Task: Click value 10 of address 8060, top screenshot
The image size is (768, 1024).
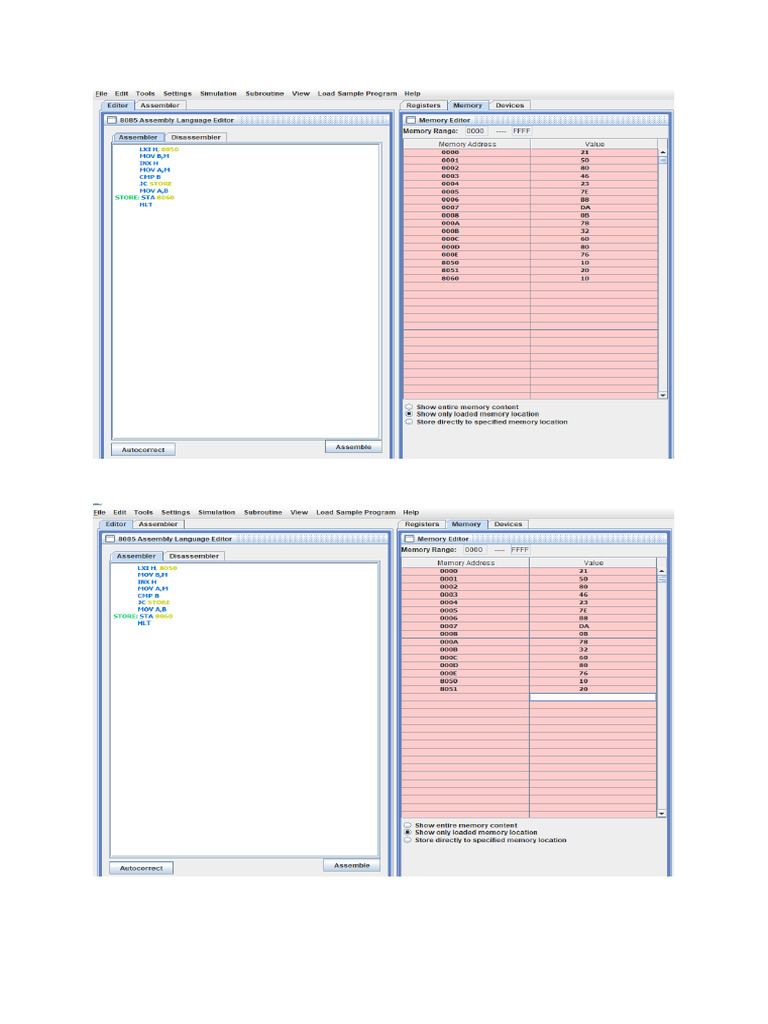Action: (x=584, y=278)
